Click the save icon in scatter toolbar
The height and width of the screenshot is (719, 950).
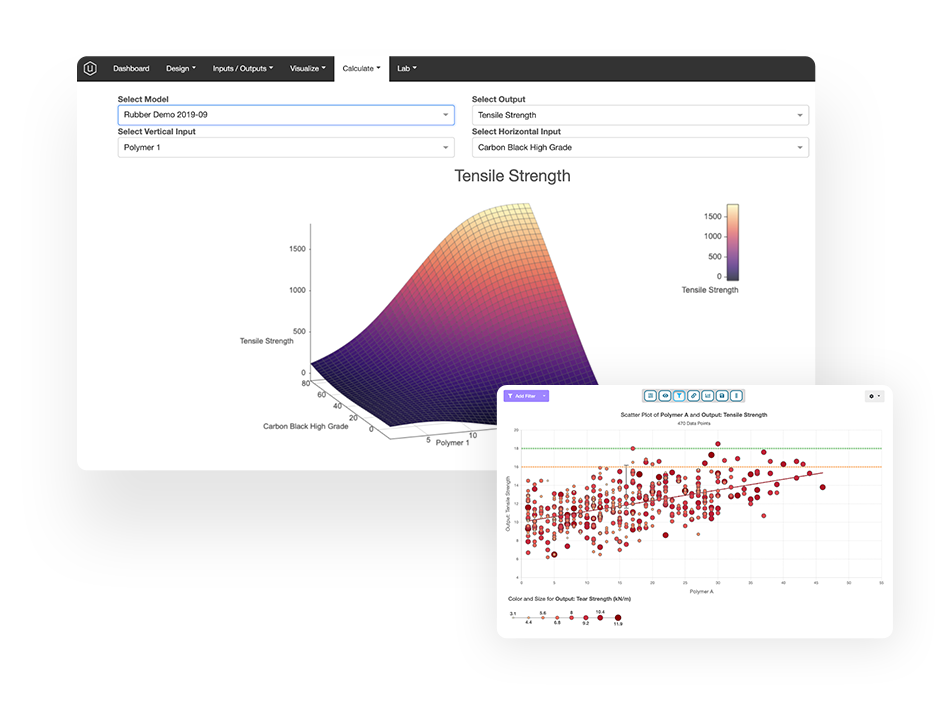coord(722,396)
